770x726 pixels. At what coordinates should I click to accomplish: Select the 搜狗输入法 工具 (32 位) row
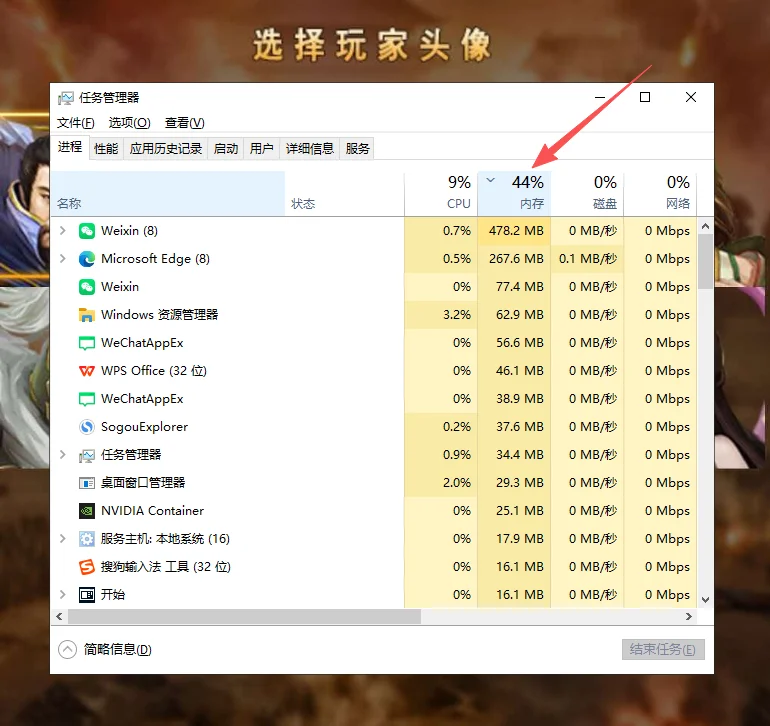click(374, 567)
